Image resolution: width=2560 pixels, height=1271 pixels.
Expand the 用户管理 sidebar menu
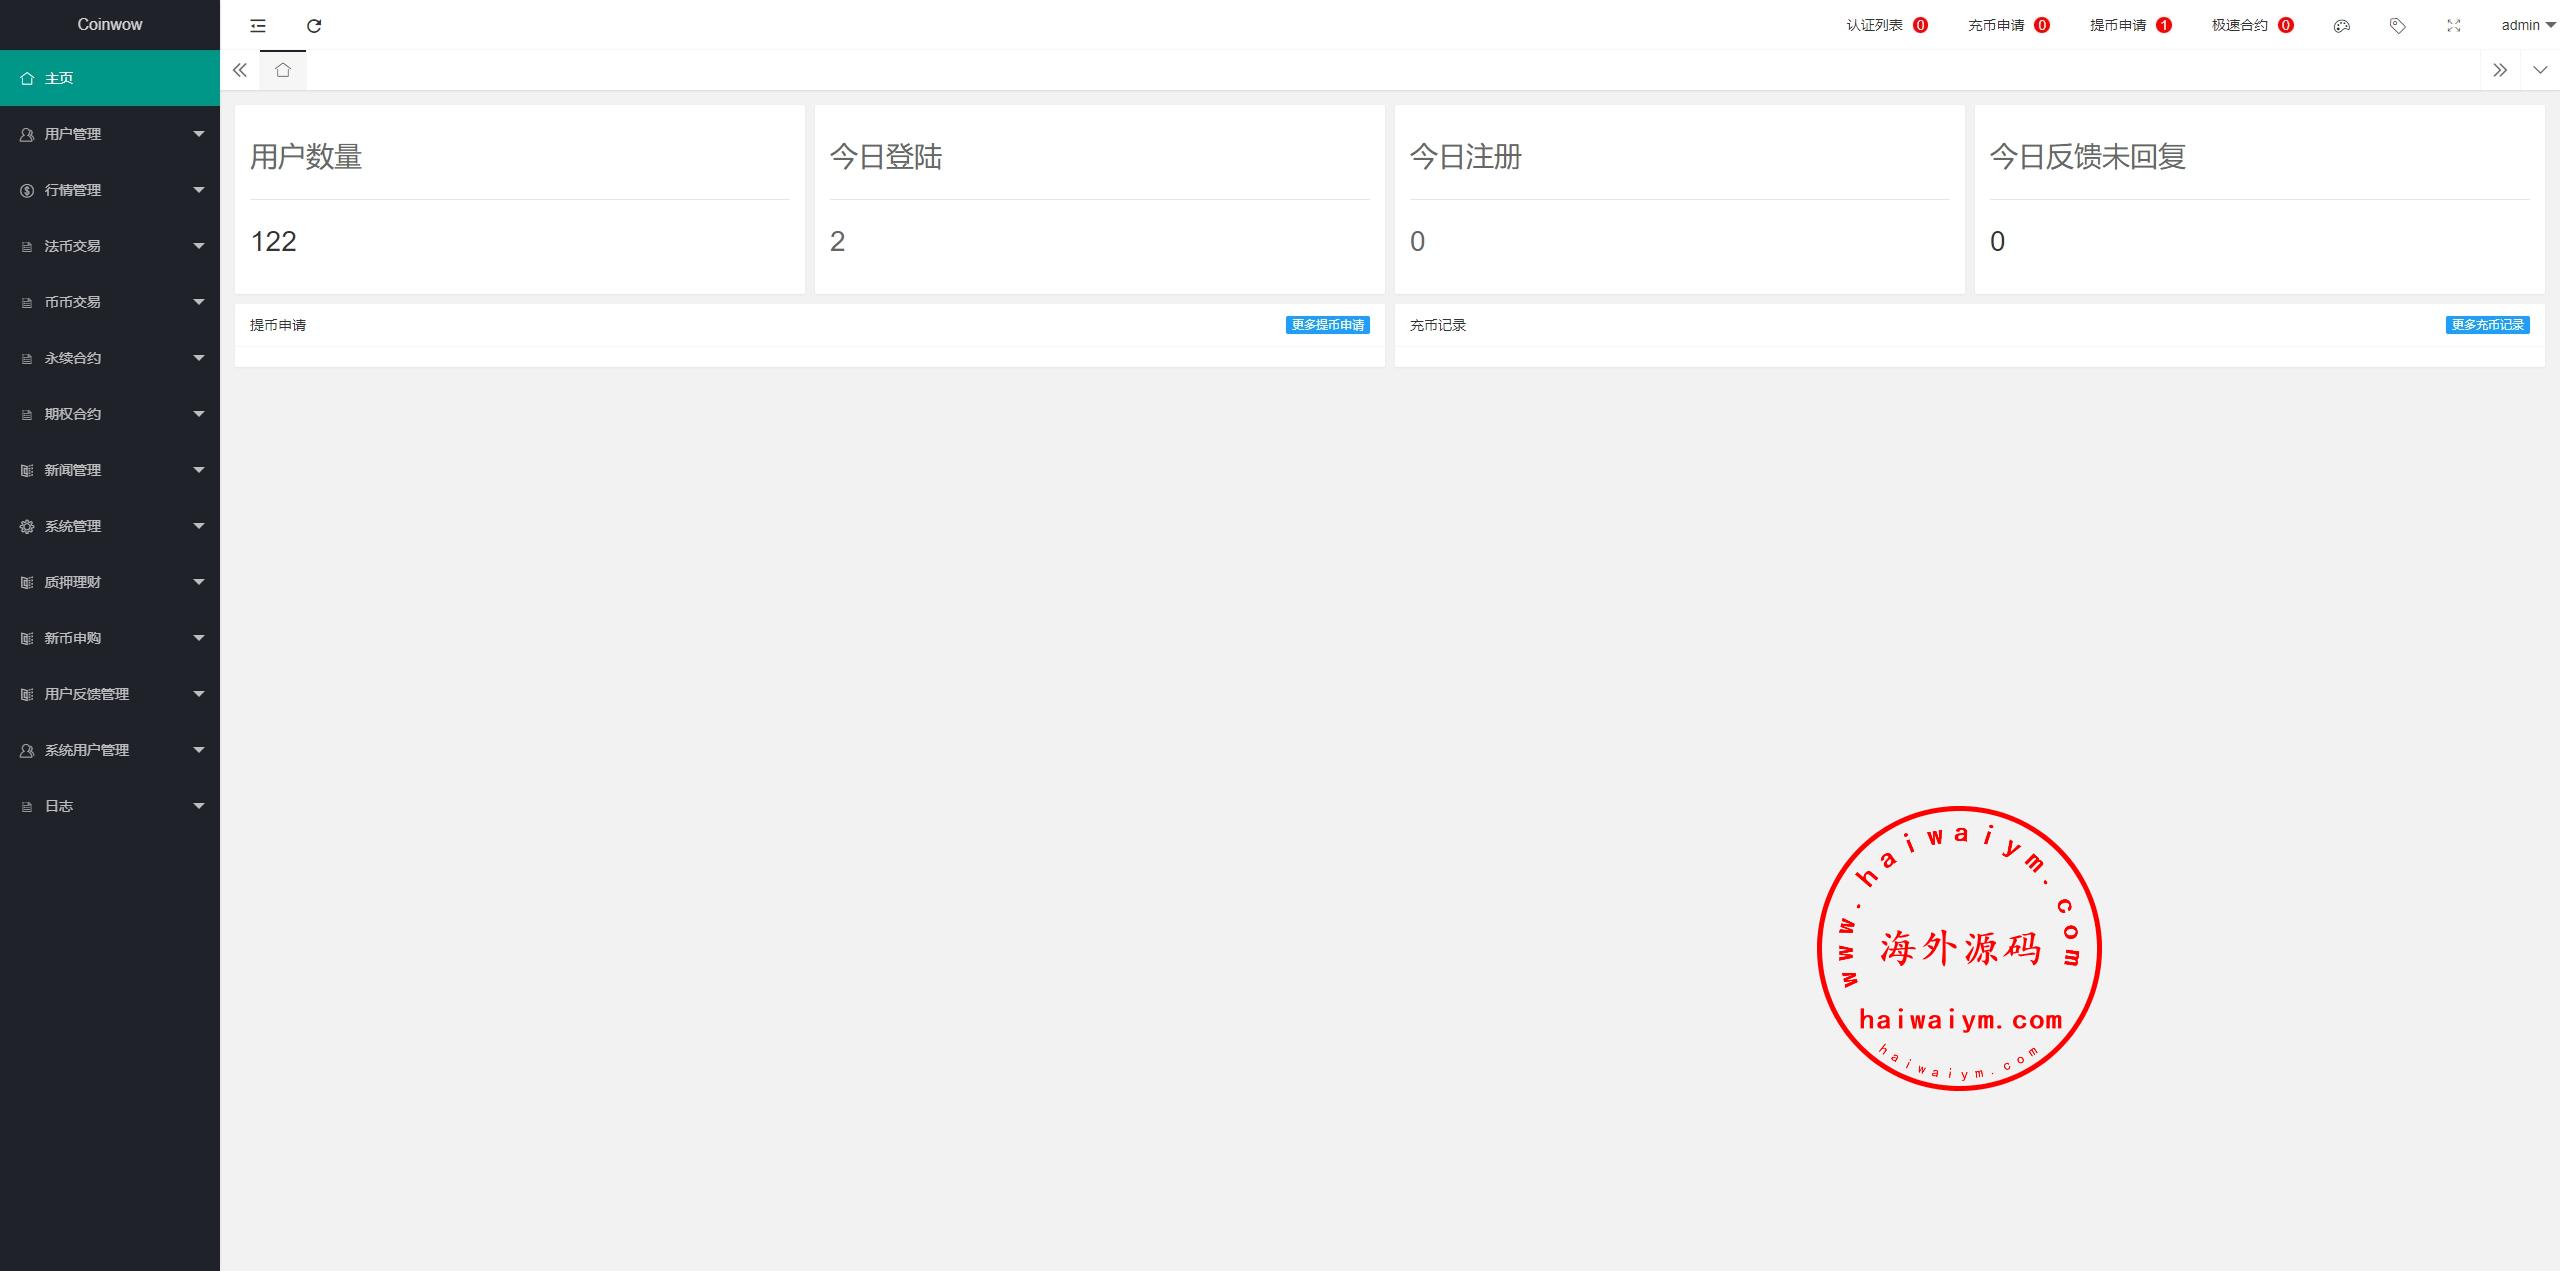point(110,134)
